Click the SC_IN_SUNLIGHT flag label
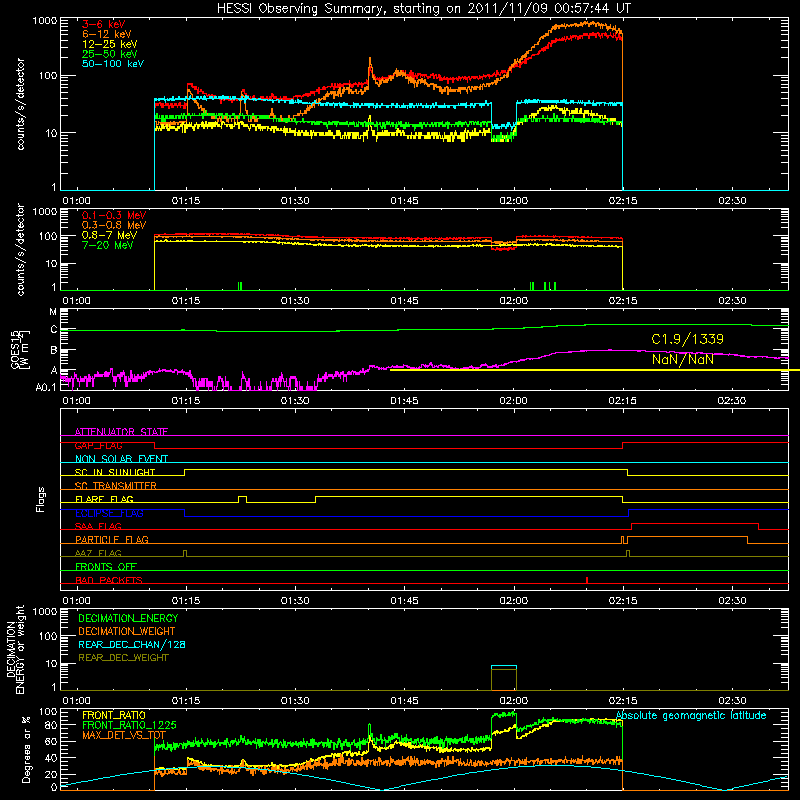Viewport: 800px width, 800px height. tap(115, 472)
